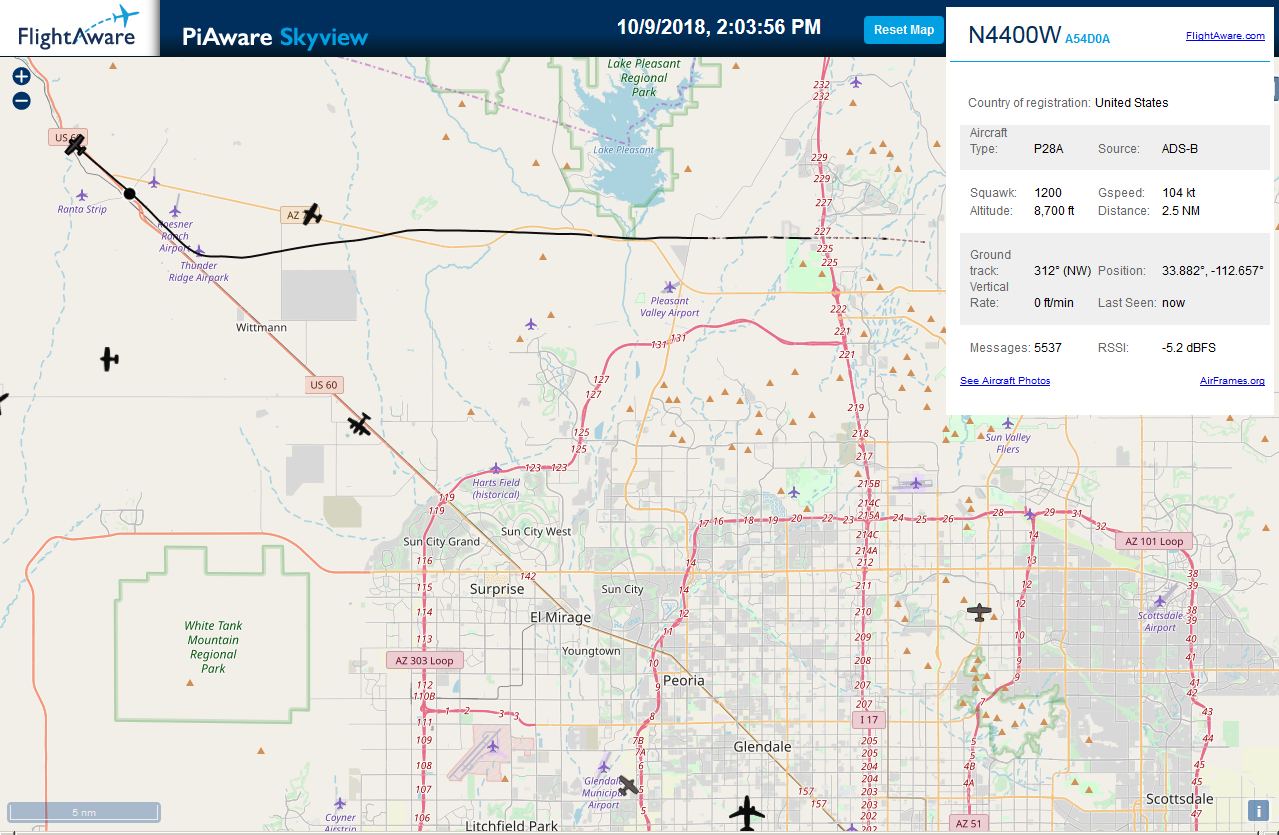Click the PiAware Skyview title

(275, 37)
